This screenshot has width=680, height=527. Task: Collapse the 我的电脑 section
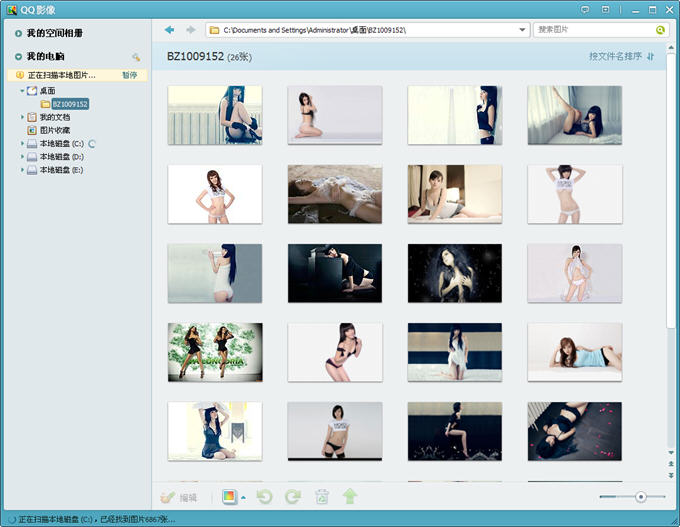pos(18,57)
